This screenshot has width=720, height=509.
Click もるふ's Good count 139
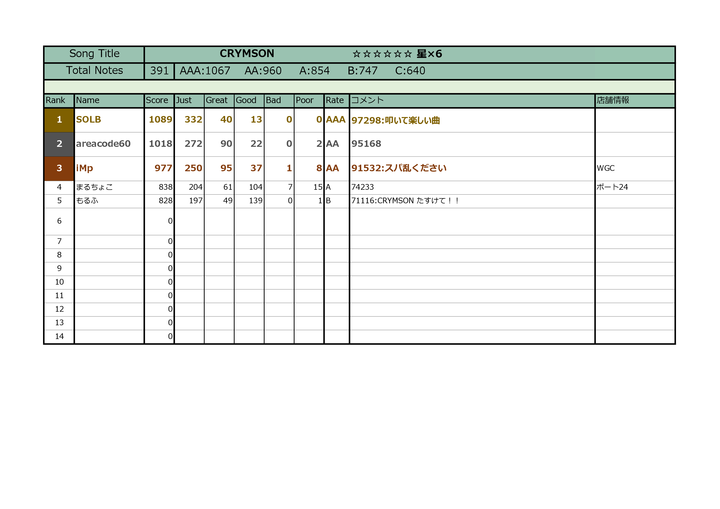[255, 201]
